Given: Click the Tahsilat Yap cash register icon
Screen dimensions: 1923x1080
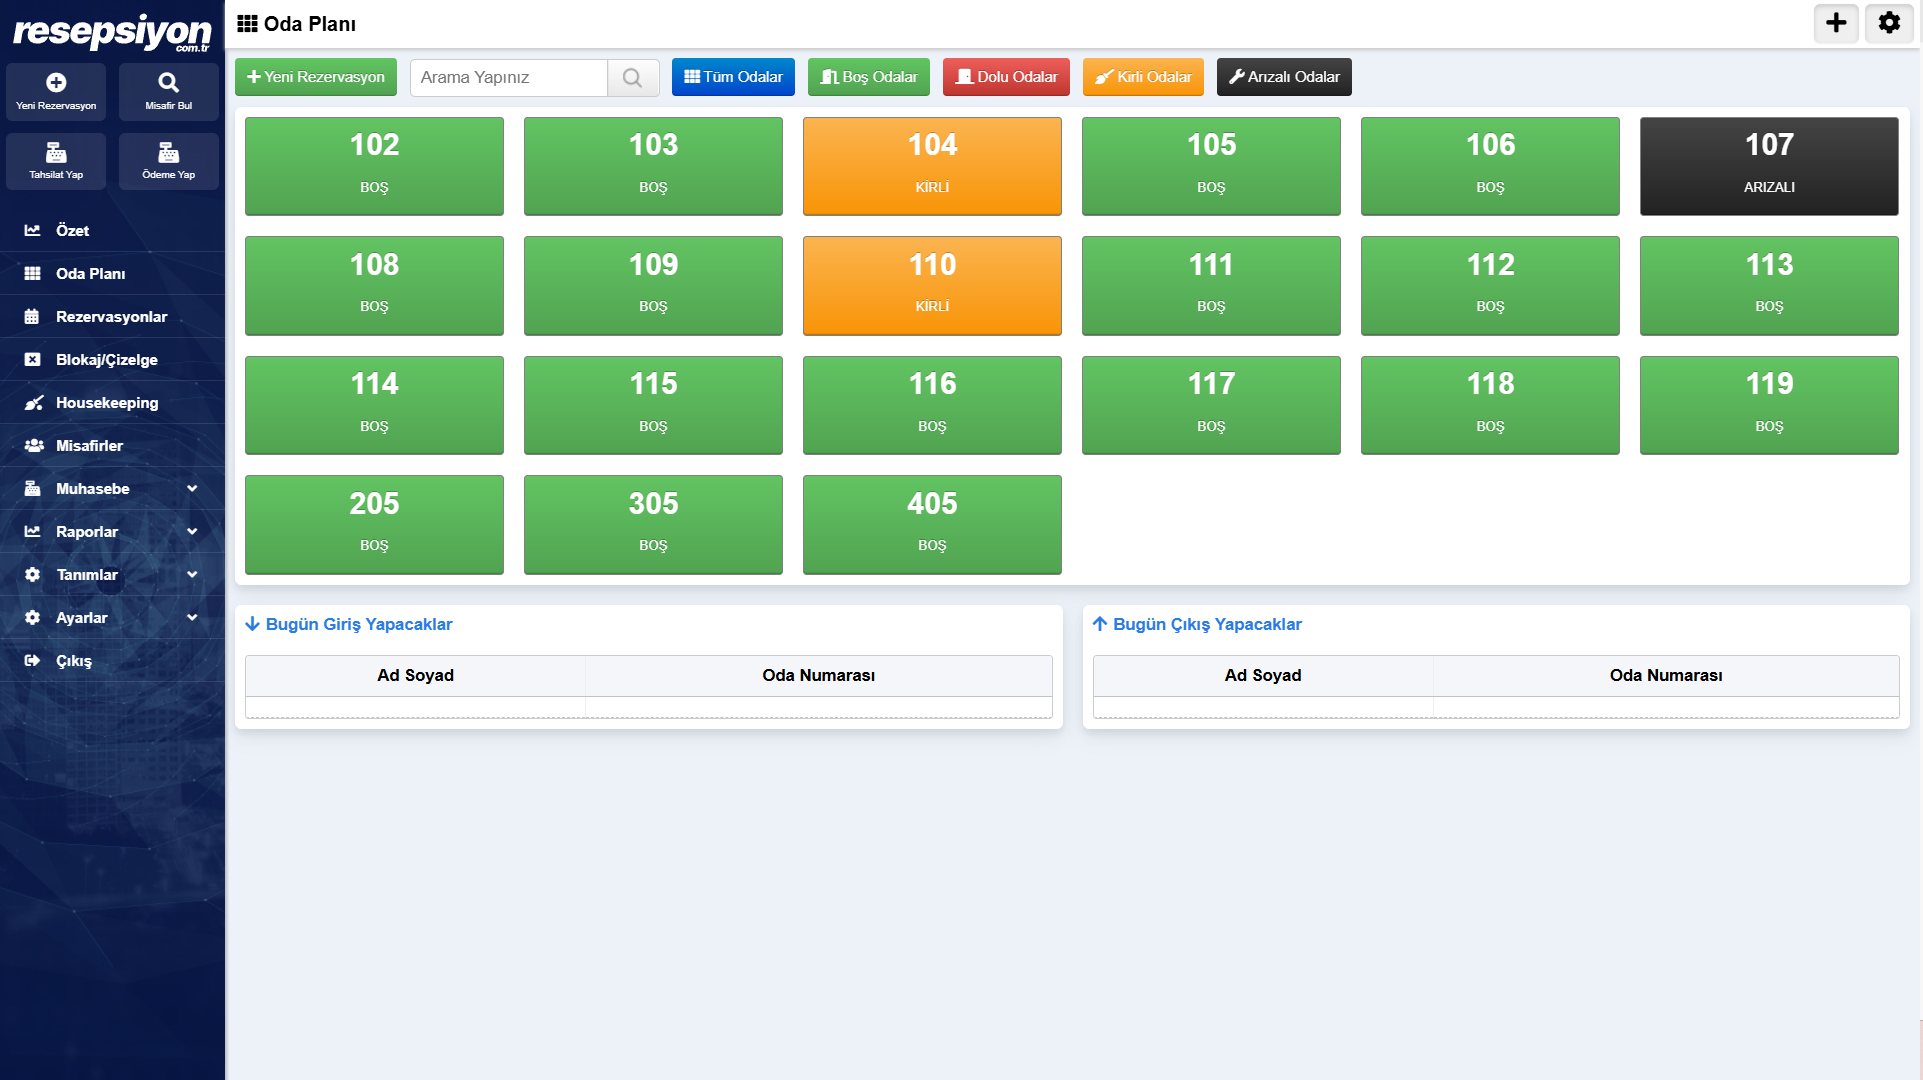Looking at the screenshot, I should (56, 153).
